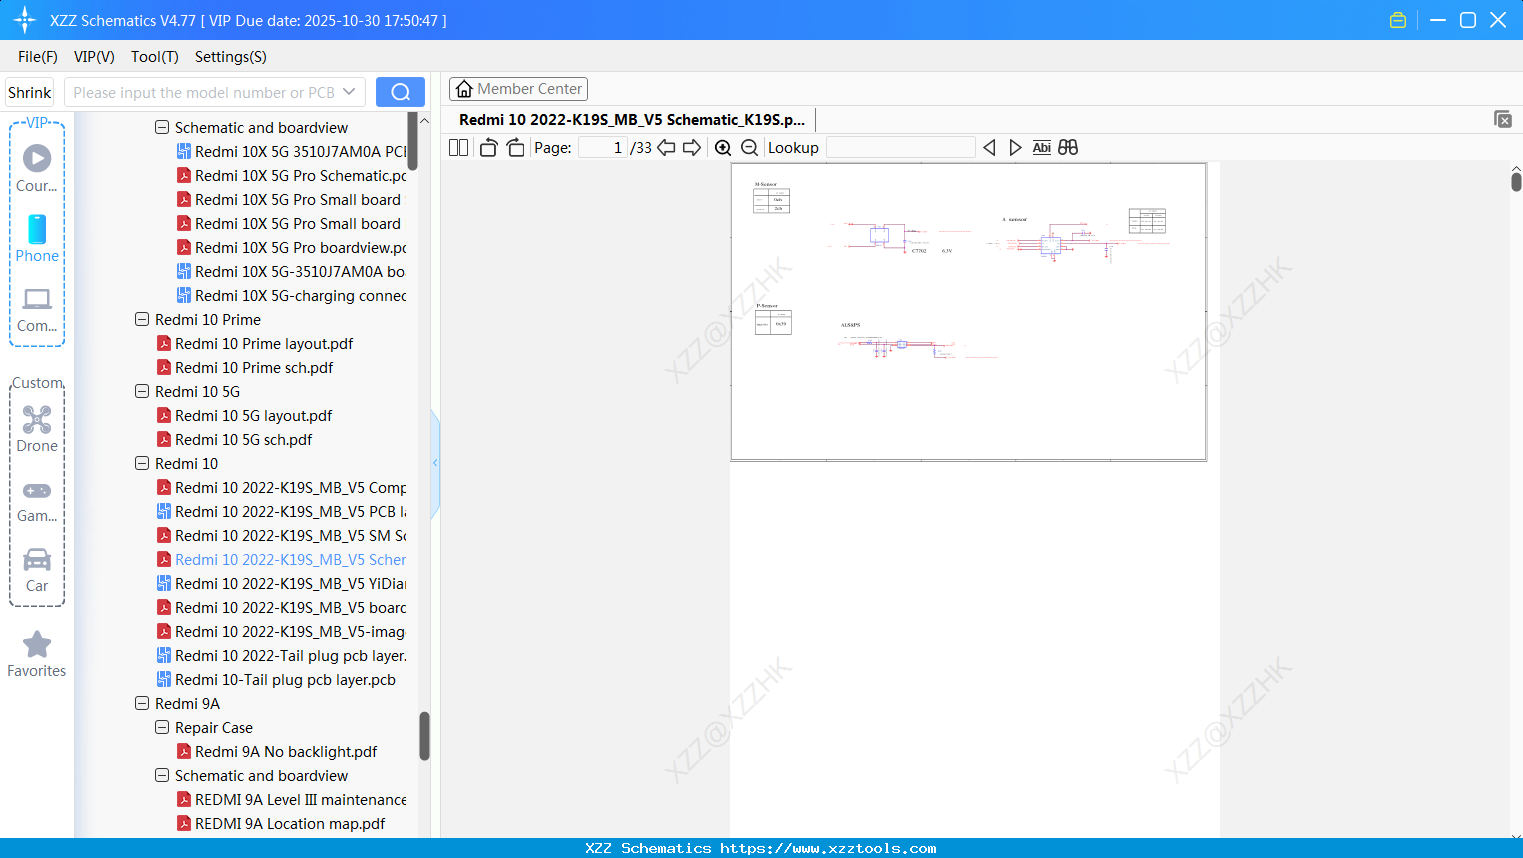Click the Lookup text field
Screen dimensions: 1523x858
(900, 148)
